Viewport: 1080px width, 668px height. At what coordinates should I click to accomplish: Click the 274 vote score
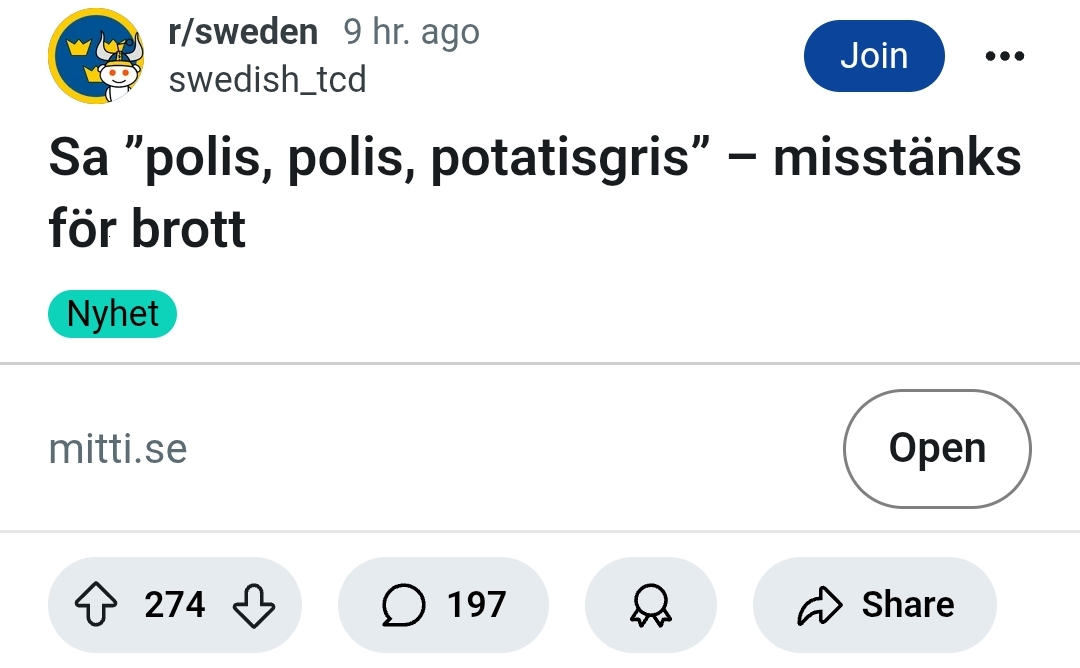[x=174, y=605]
